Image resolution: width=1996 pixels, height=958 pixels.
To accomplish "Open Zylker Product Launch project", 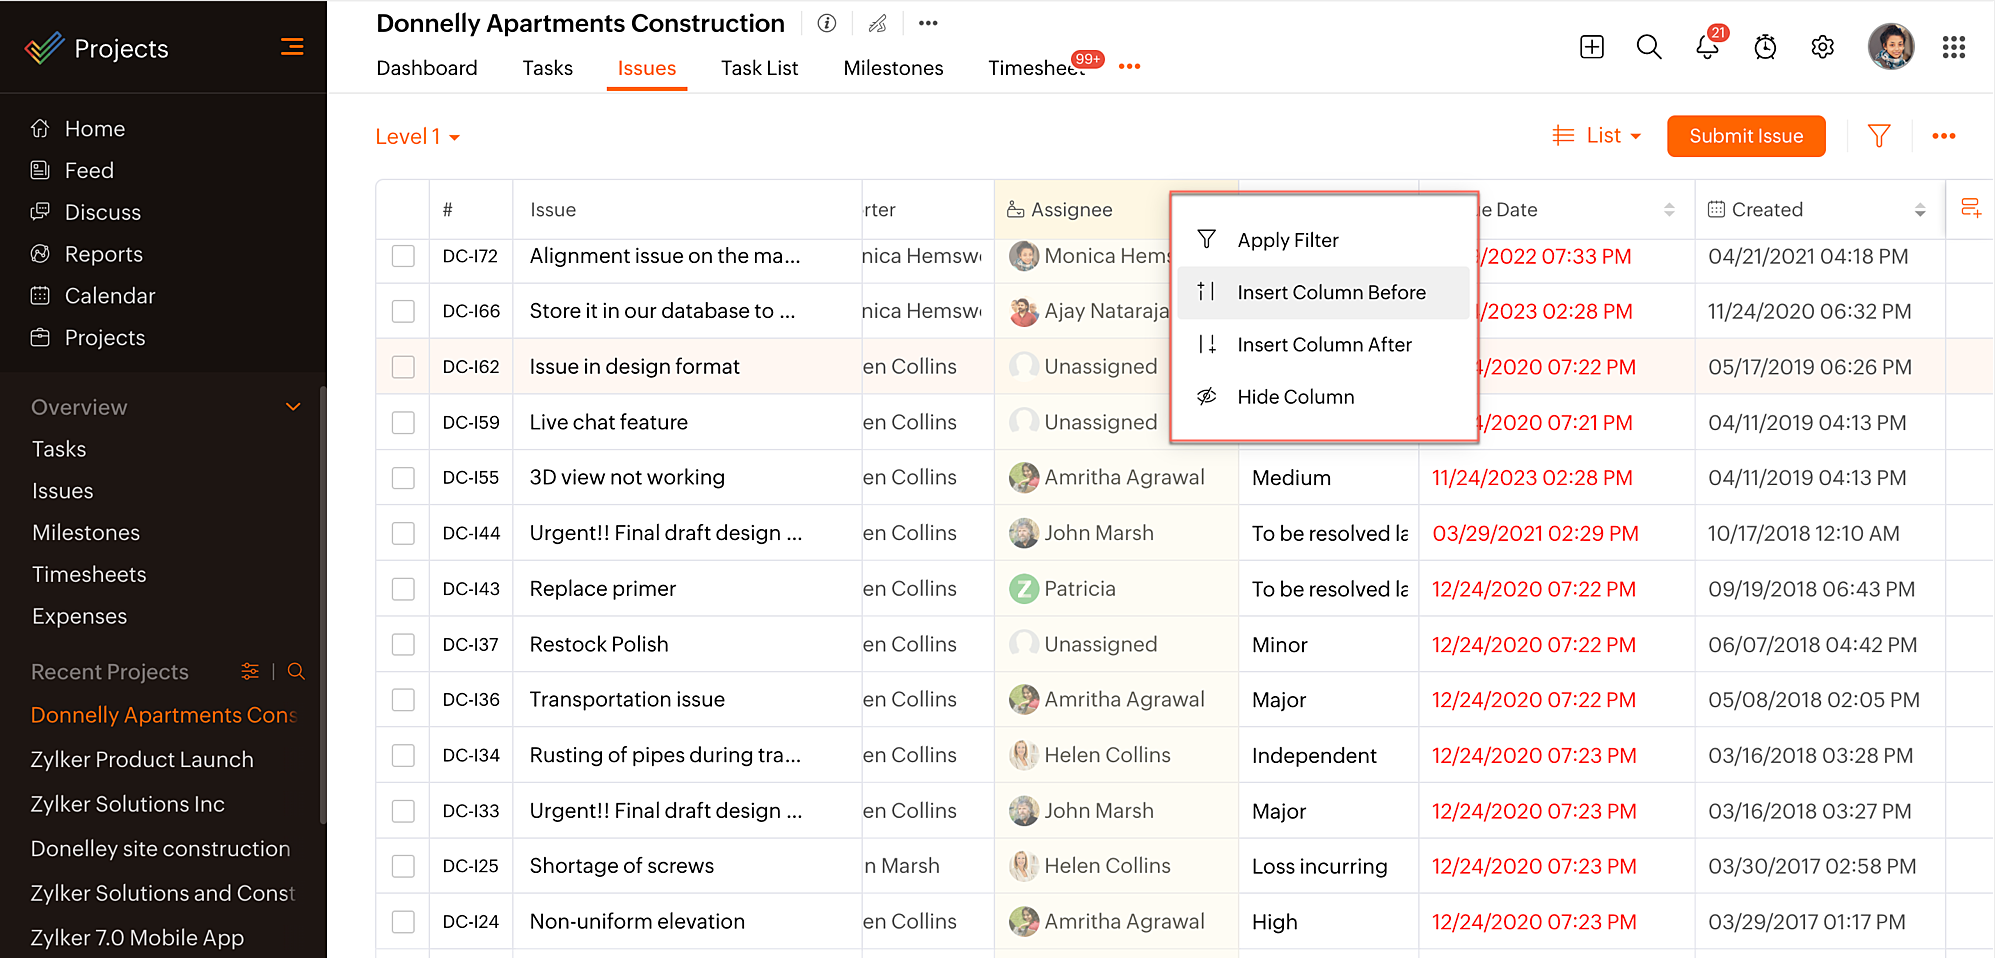I will tap(142, 760).
